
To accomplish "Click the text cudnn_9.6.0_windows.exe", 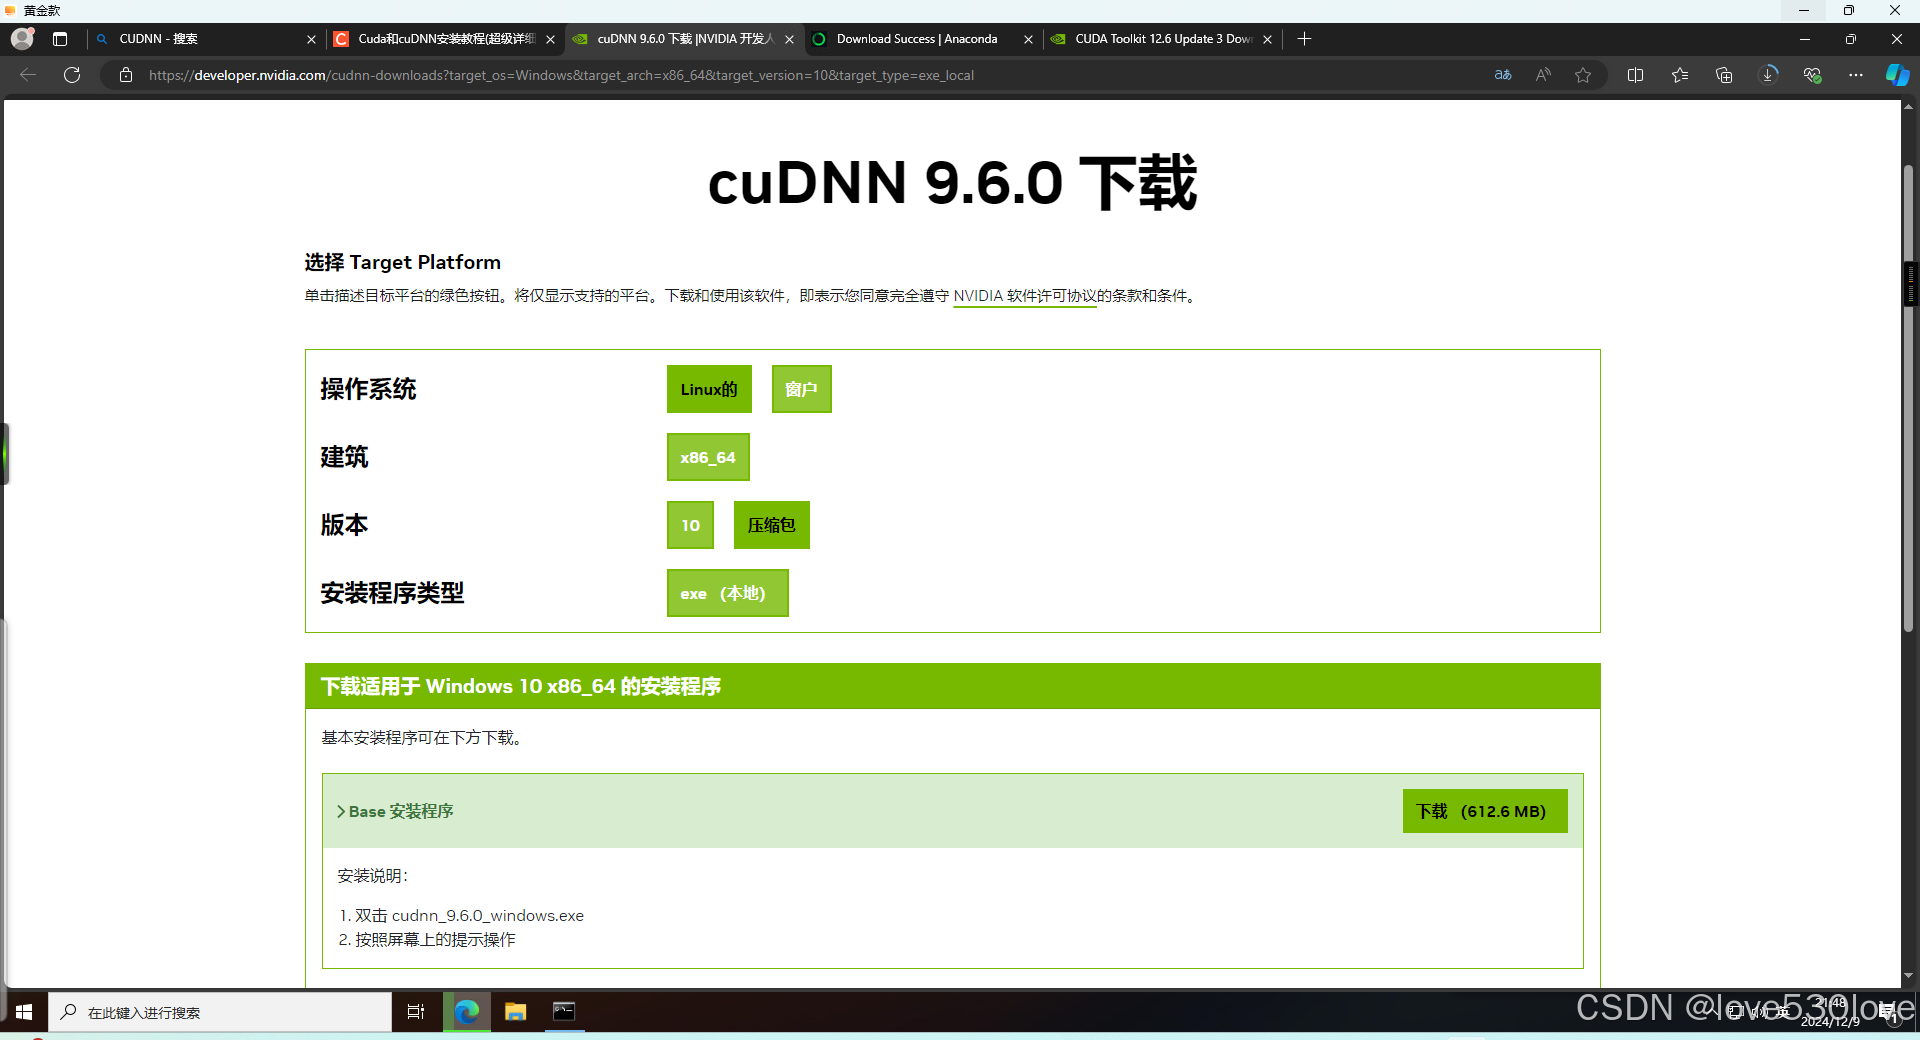I will coord(488,916).
